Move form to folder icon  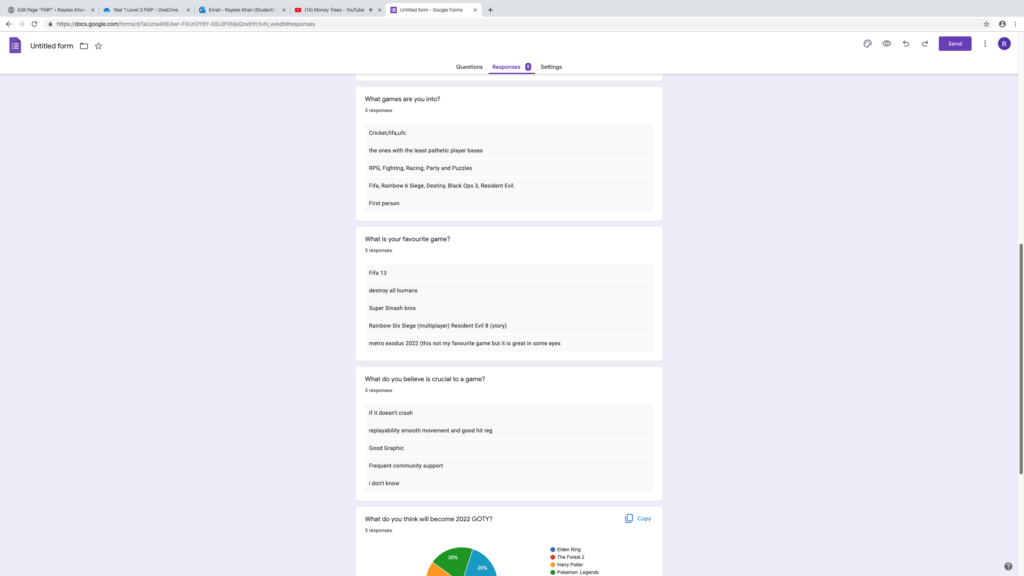(84, 46)
